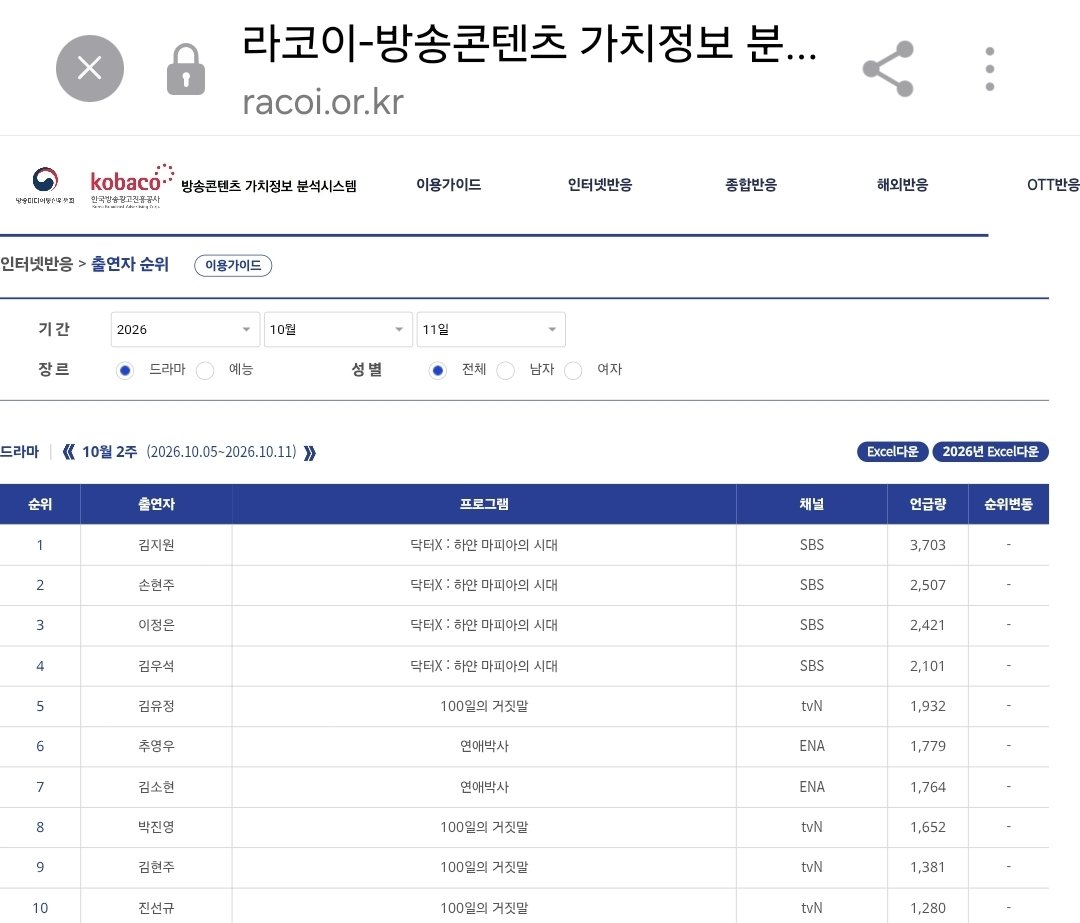Screen dimensions: 1080x923
Task: Click performer name 박진영
Action: (x=156, y=827)
